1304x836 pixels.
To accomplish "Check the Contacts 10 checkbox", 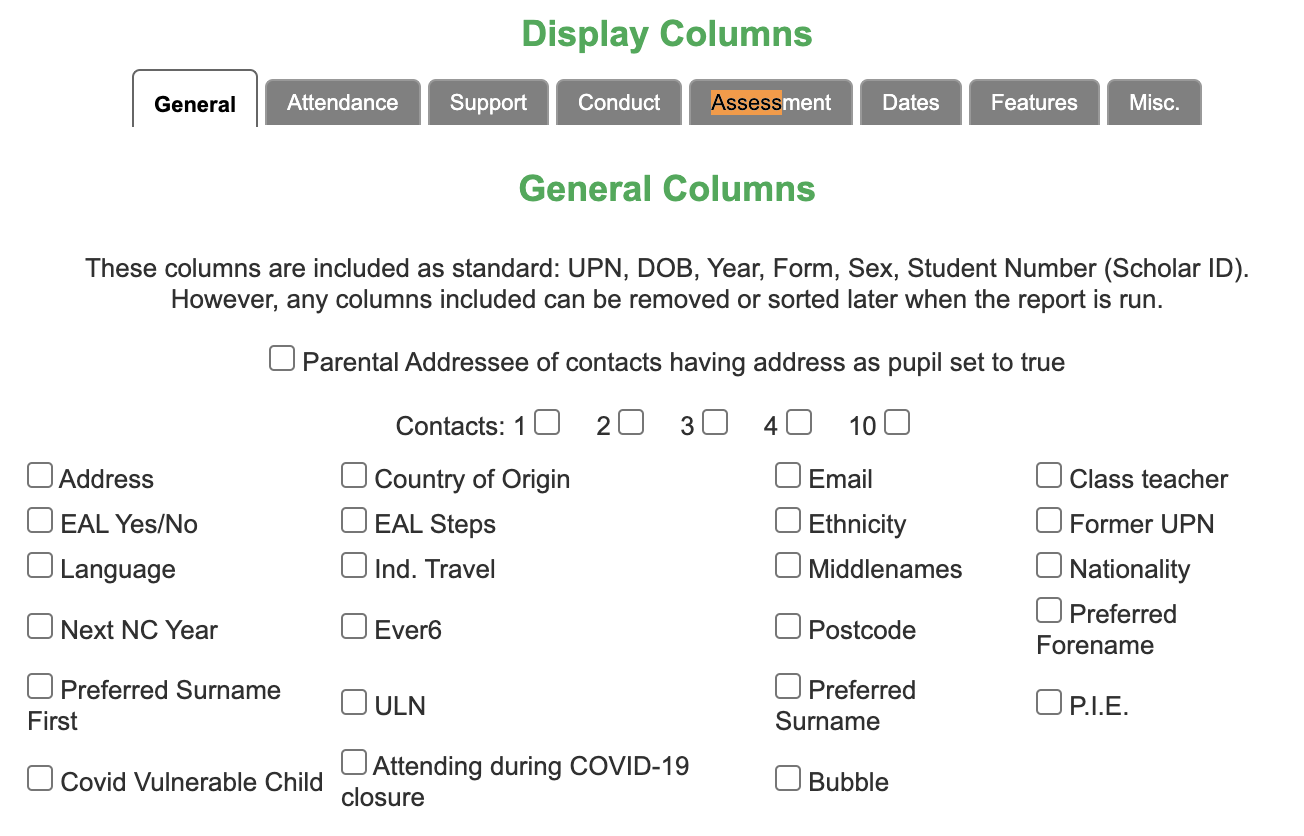I will pyautogui.click(x=897, y=422).
